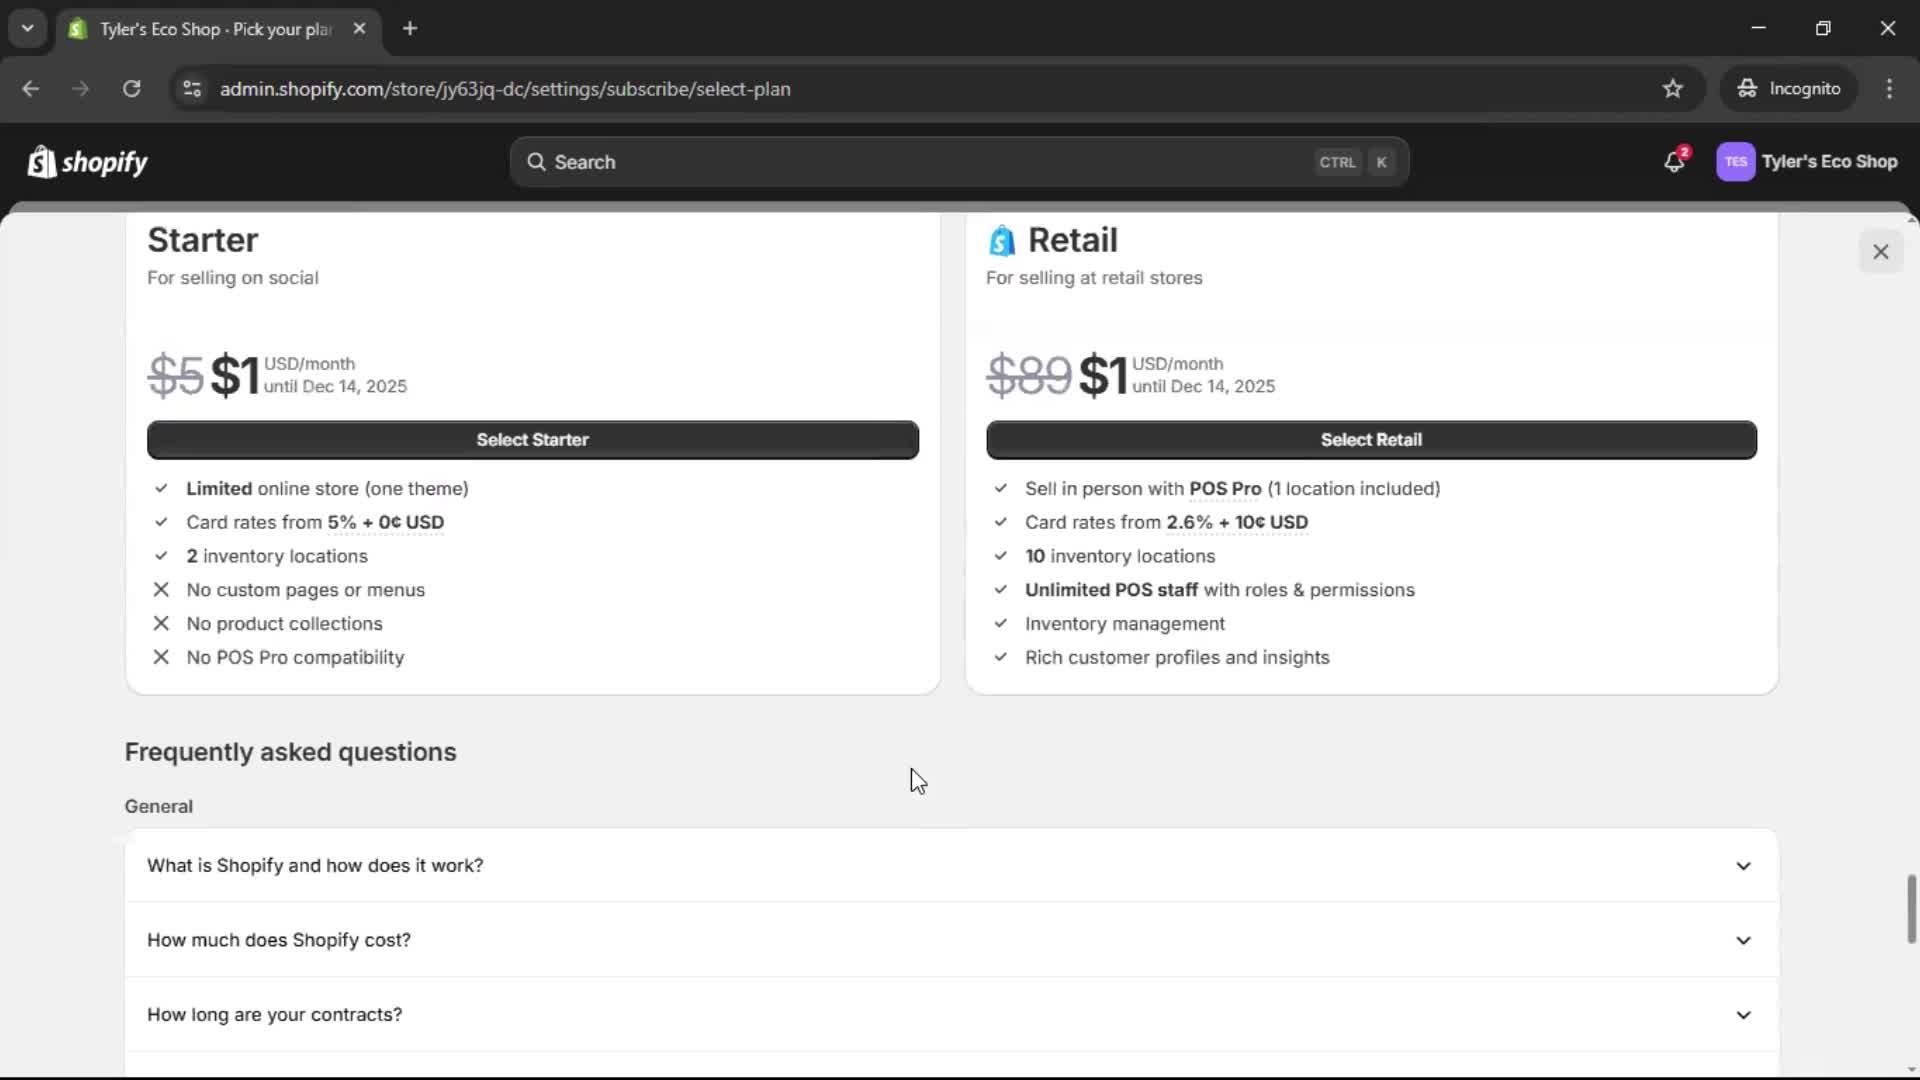Close the plan selection page
This screenshot has height=1080, width=1920.
[x=1880, y=252]
